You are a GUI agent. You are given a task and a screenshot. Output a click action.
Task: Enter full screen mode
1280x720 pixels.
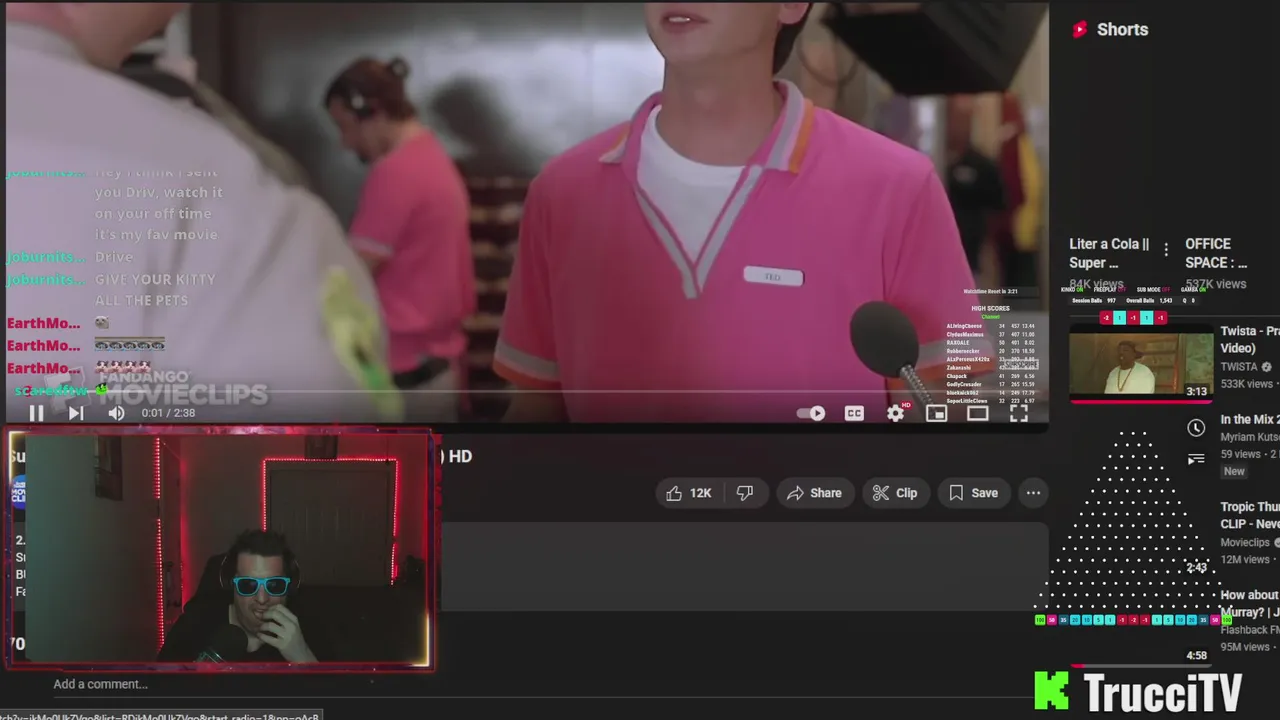click(1018, 413)
